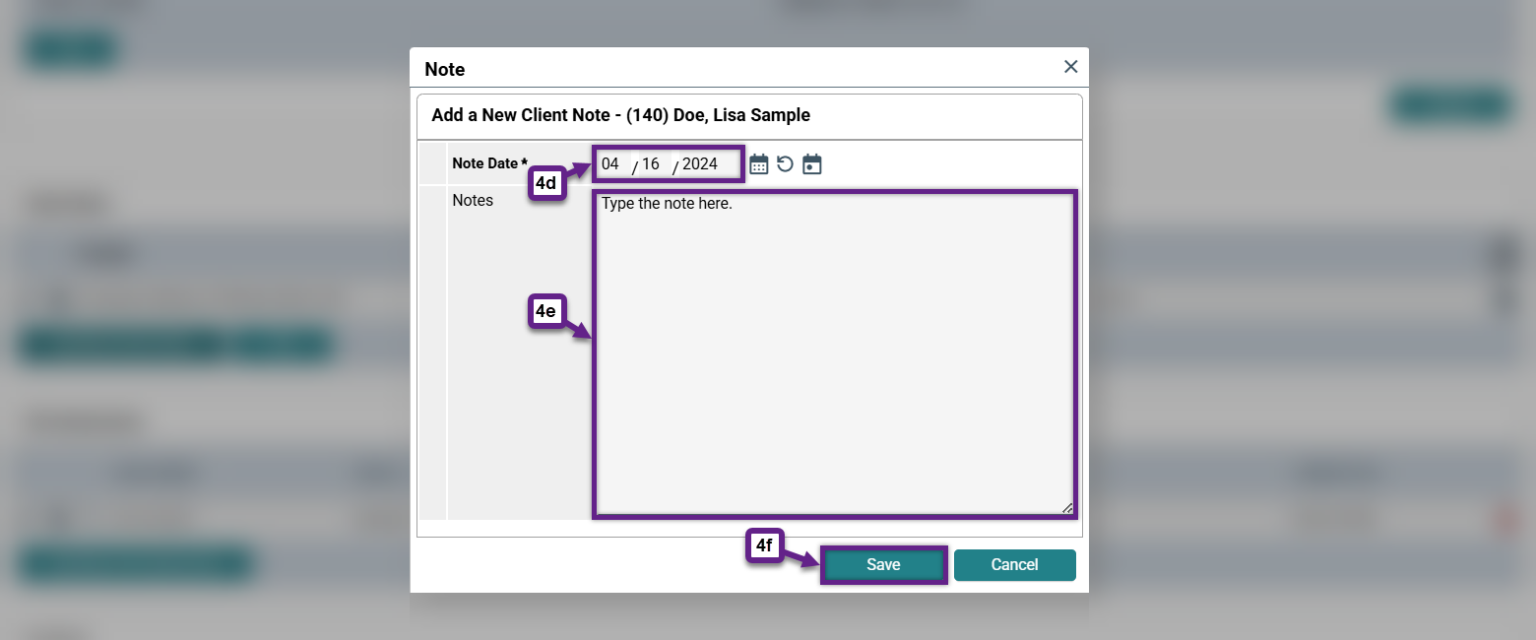Open the Note Date calendar picker
The height and width of the screenshot is (640, 1536).
[x=759, y=164]
